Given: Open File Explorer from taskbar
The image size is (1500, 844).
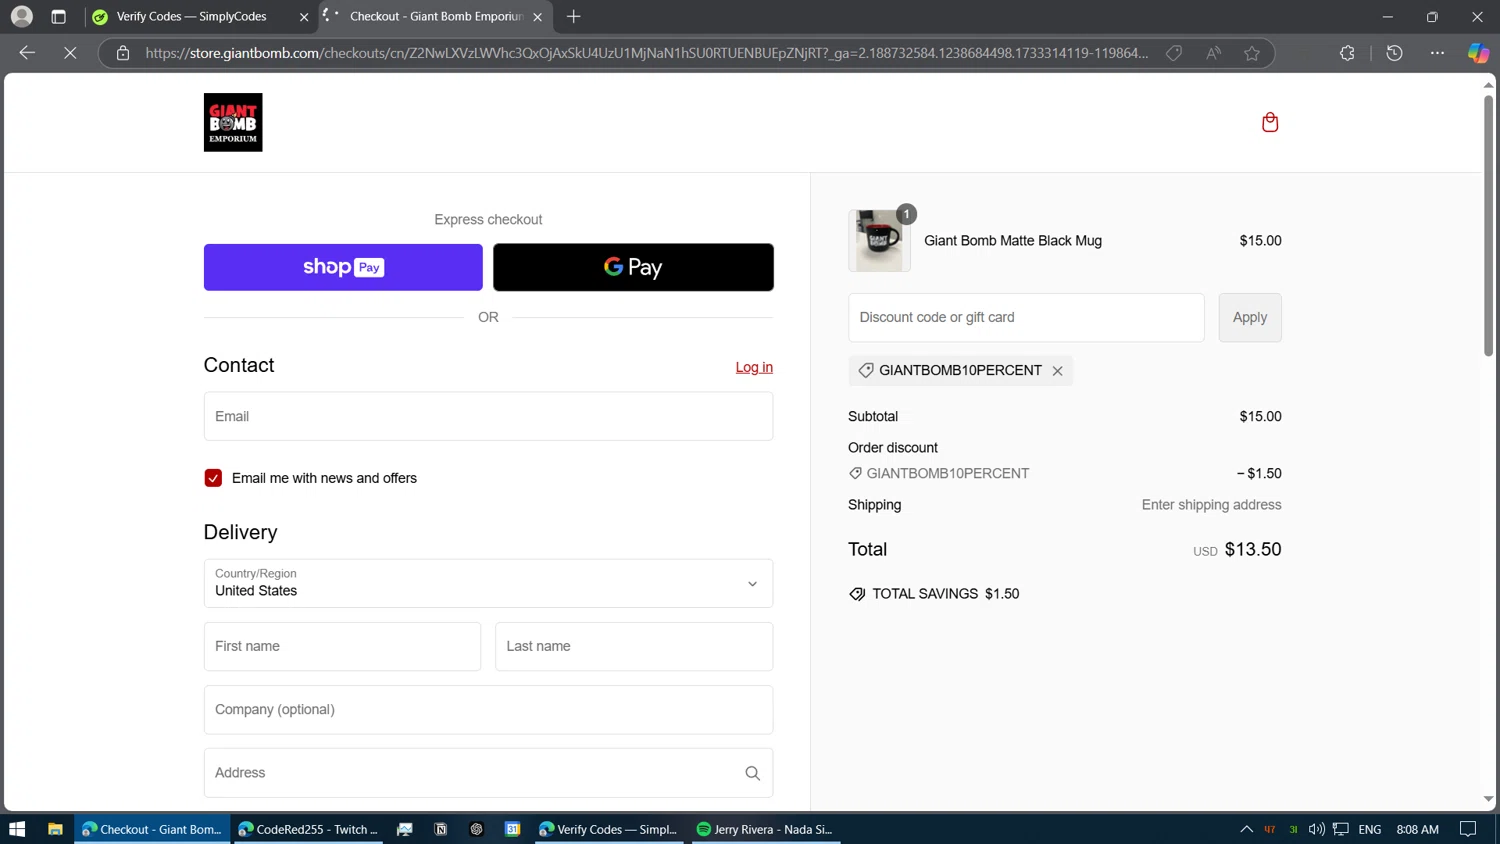Looking at the screenshot, I should pos(55,829).
